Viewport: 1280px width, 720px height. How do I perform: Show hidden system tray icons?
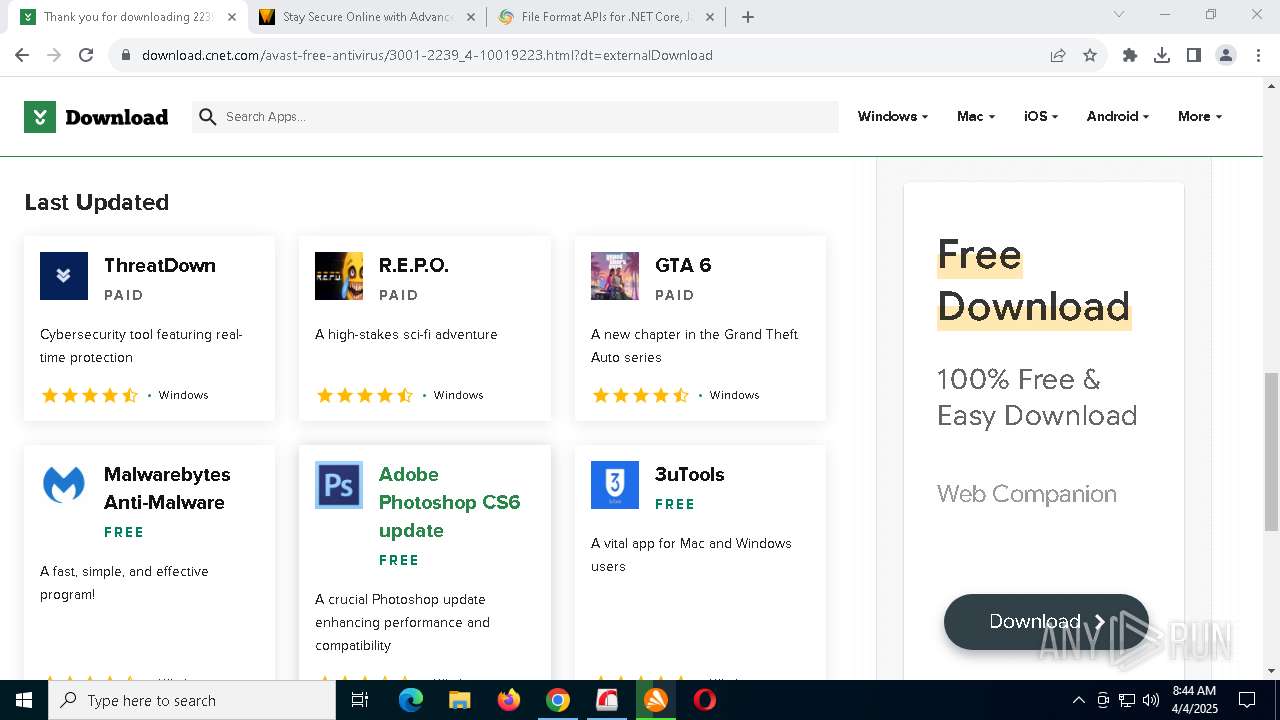click(1078, 700)
